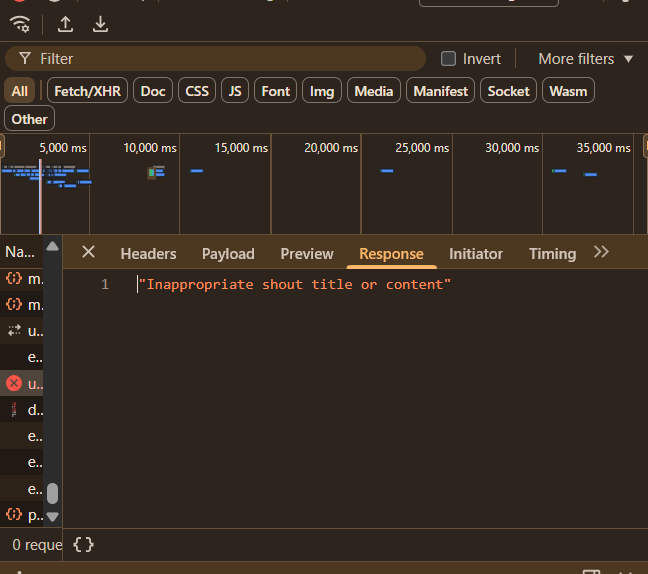Viewport: 648px width, 574px height.
Task: Click the export HAR download icon
Action: 100,24
